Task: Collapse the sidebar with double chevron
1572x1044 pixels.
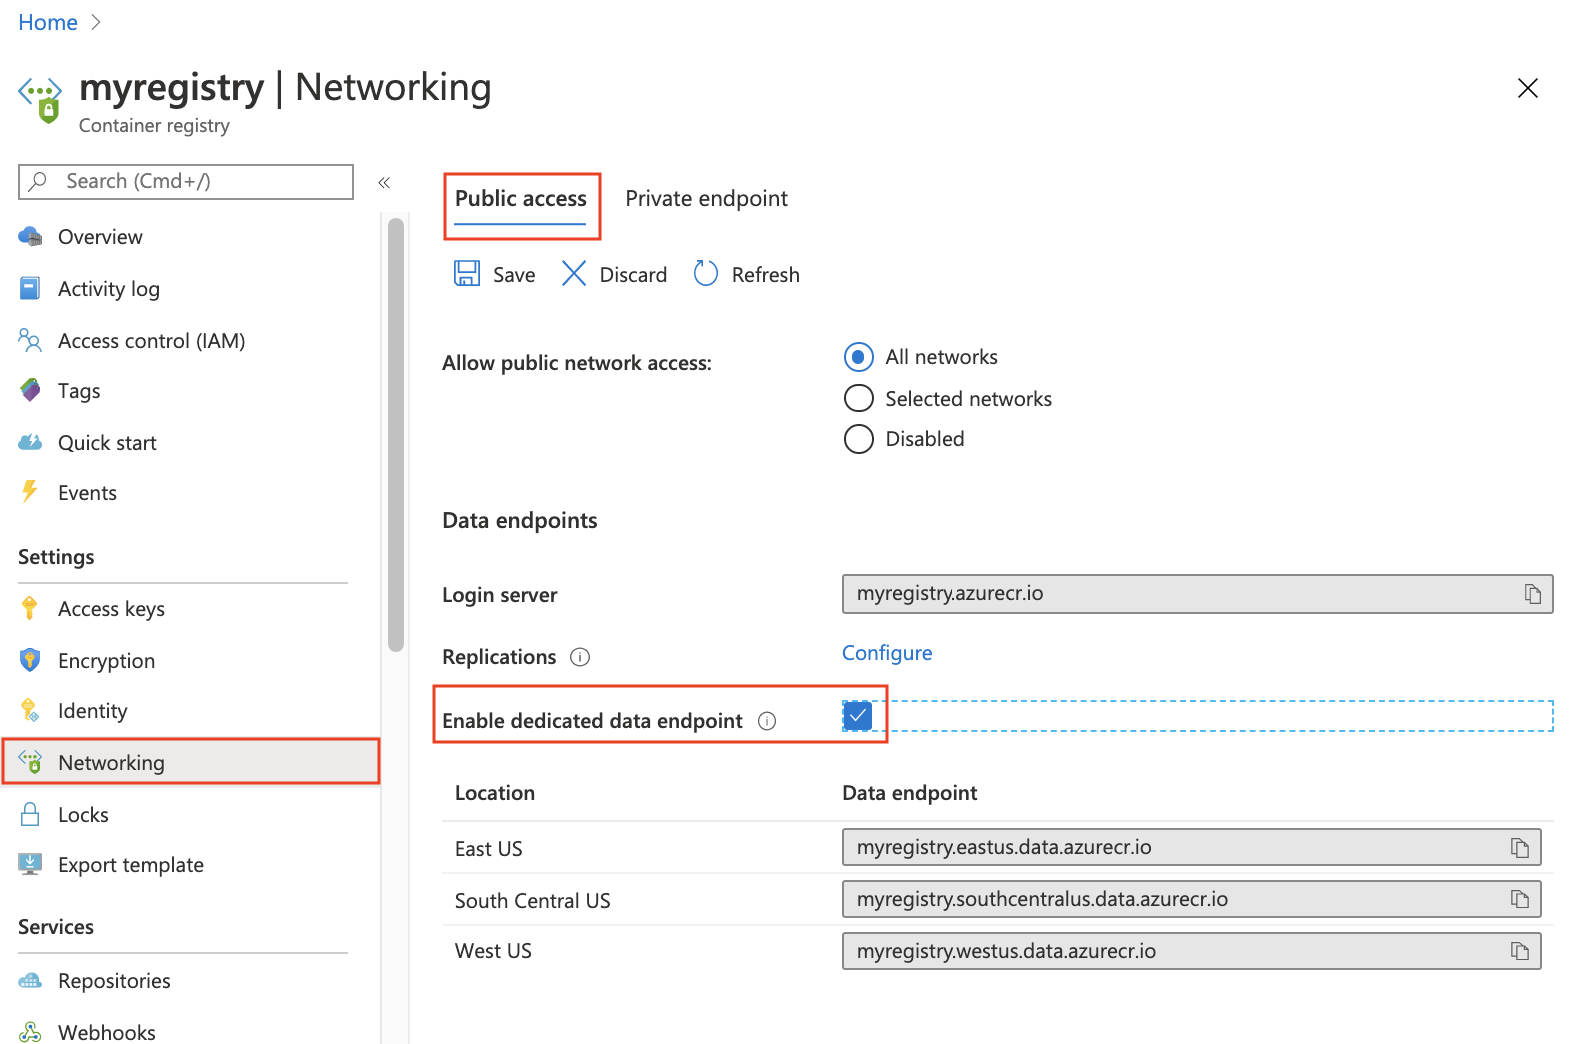Action: coord(384,182)
